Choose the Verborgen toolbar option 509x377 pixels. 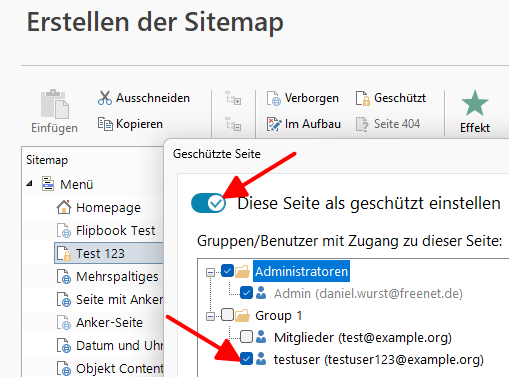click(x=303, y=98)
